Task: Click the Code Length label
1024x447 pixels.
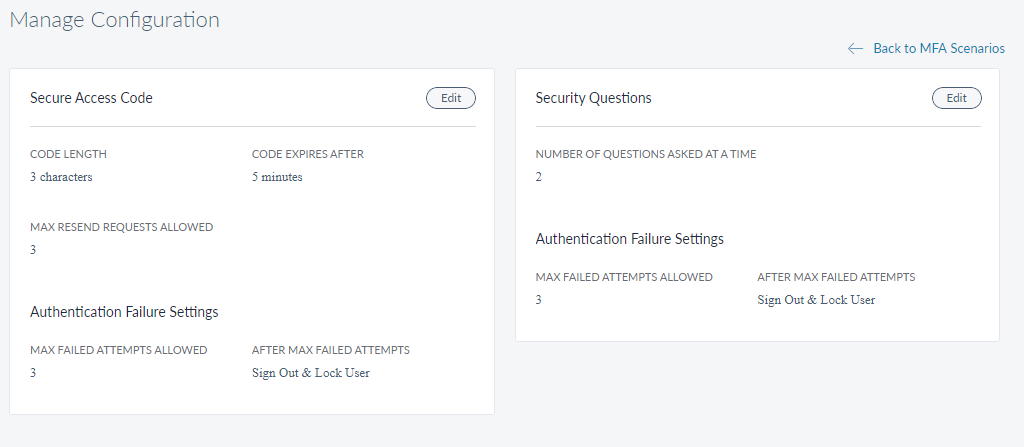Action: [68, 154]
